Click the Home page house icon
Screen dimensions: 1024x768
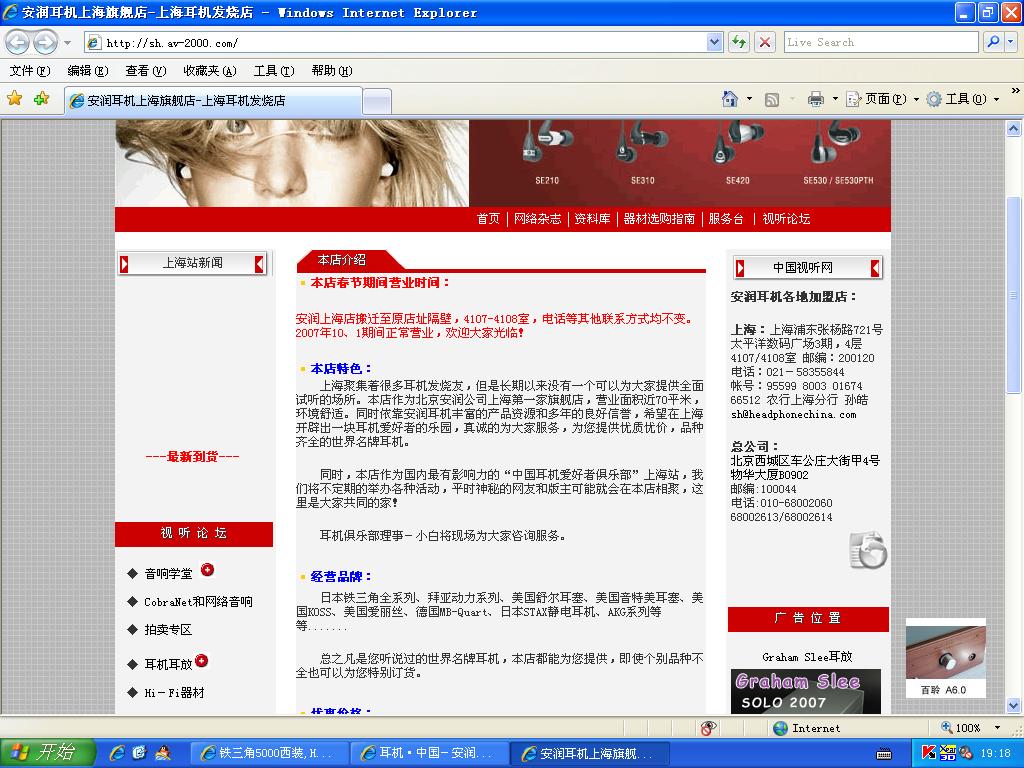pyautogui.click(x=729, y=99)
